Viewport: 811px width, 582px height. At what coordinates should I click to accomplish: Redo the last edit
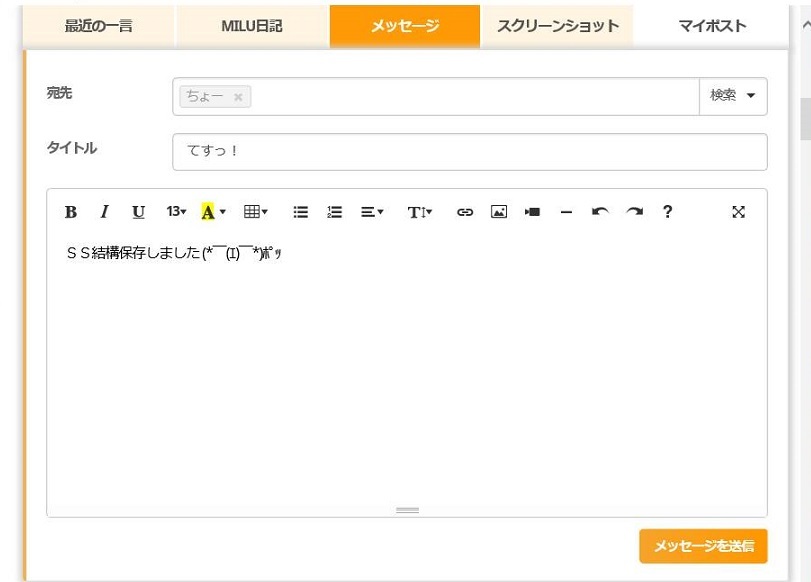[634, 212]
